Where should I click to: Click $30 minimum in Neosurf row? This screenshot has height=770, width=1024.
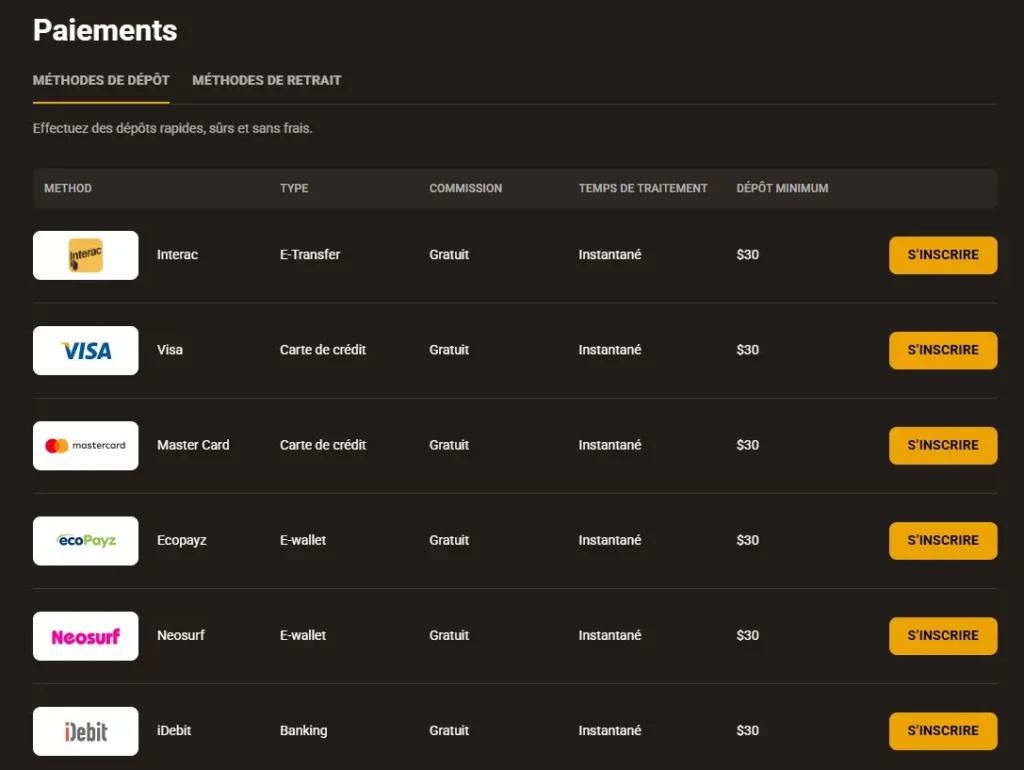tap(748, 635)
